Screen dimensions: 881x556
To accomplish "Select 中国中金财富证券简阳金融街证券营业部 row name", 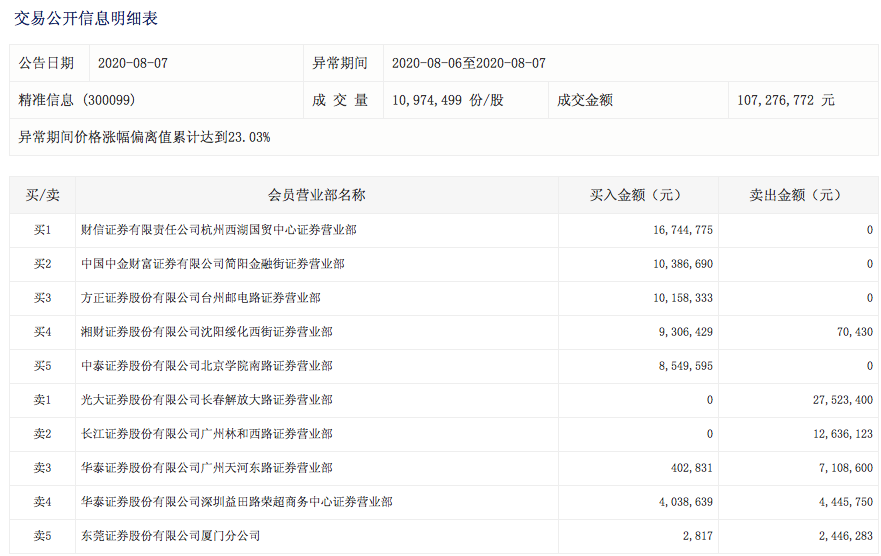I will 212,264.
